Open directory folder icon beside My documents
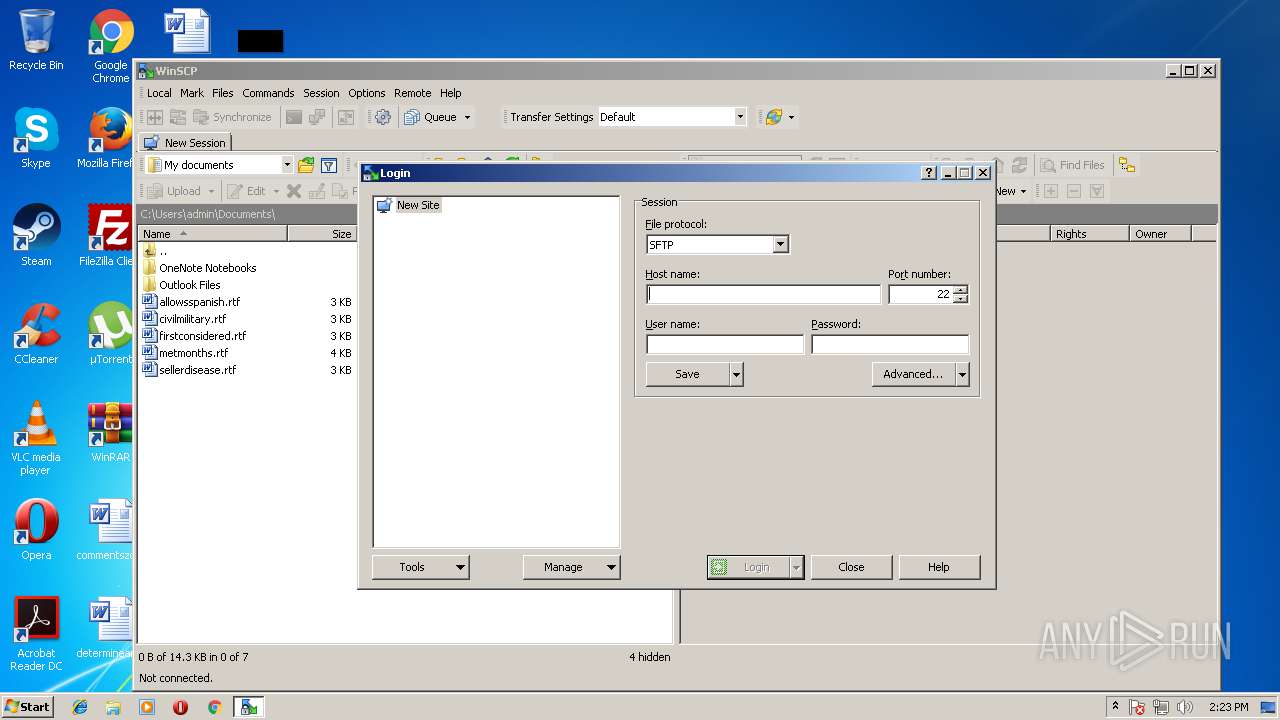1280x720 pixels. coord(306,165)
